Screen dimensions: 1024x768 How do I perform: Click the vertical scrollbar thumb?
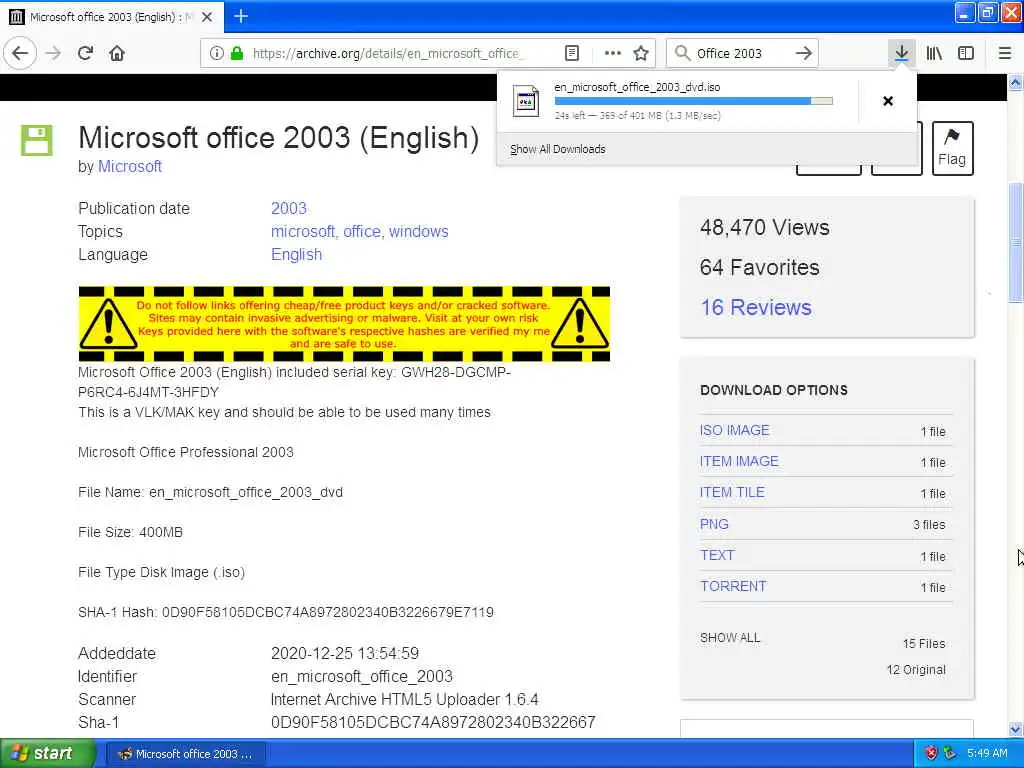(x=1015, y=243)
